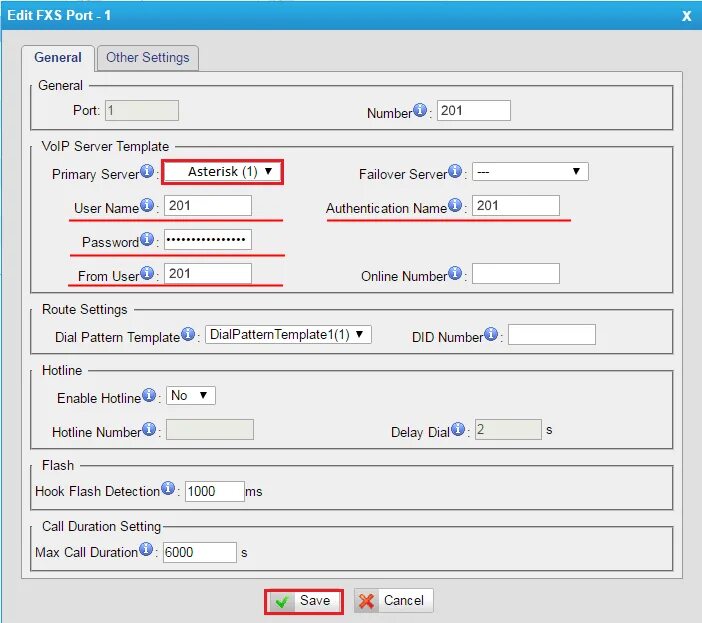Open the Failover Server dropdown
Viewport: 702px width, 623px height.
530,171
